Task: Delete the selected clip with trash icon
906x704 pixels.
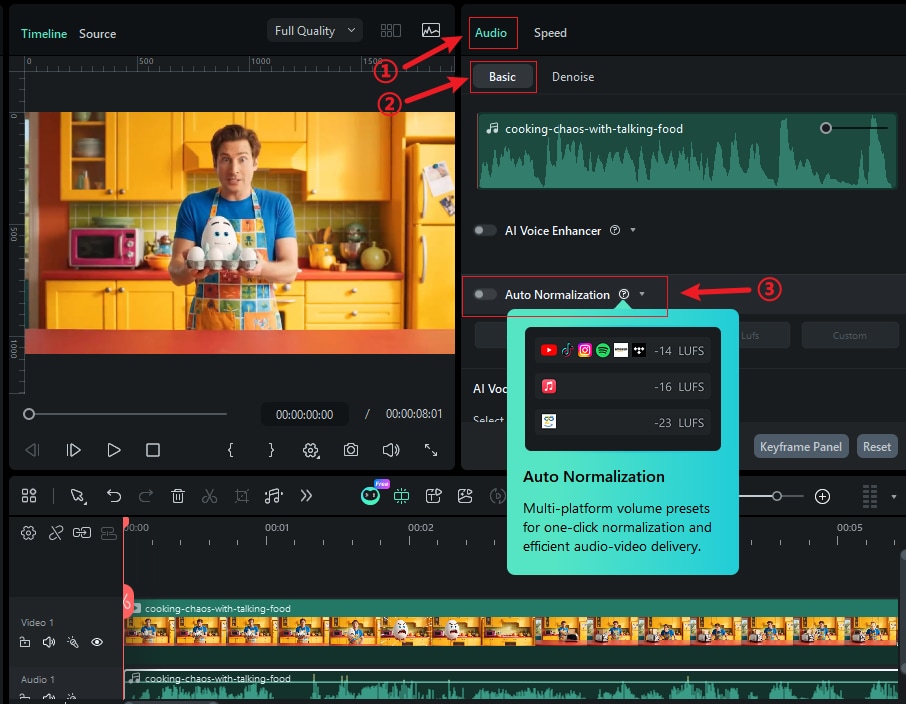Action: (178, 496)
